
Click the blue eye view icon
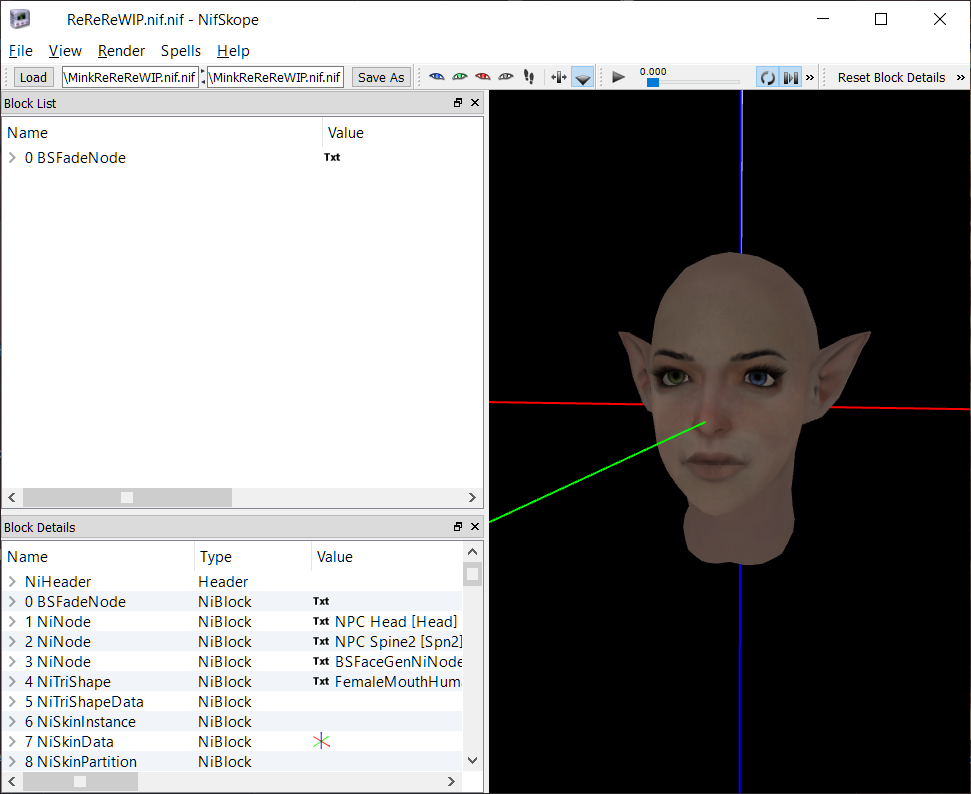437,77
